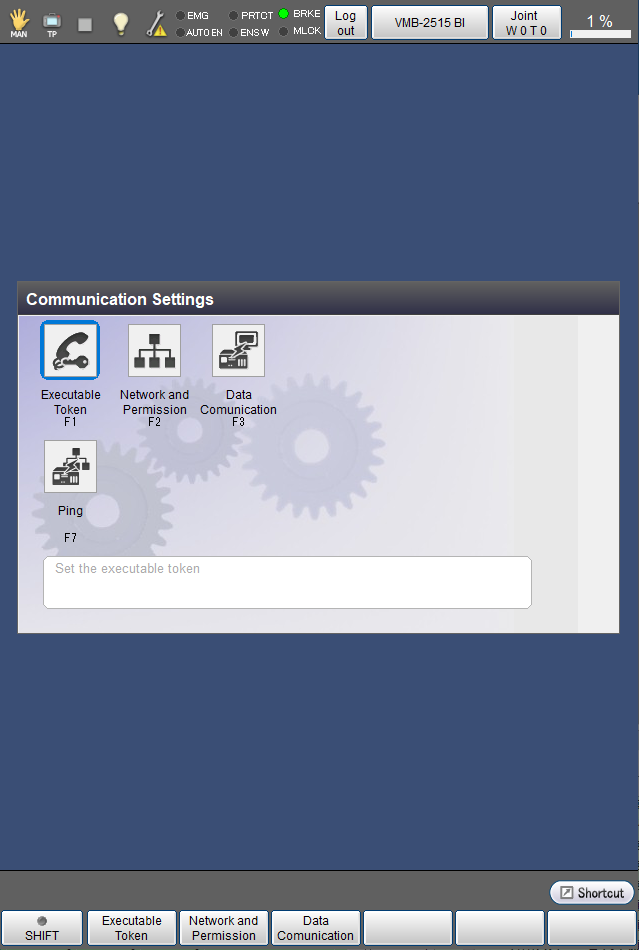Open the wrench warning icon
The image size is (639, 950).
(157, 24)
